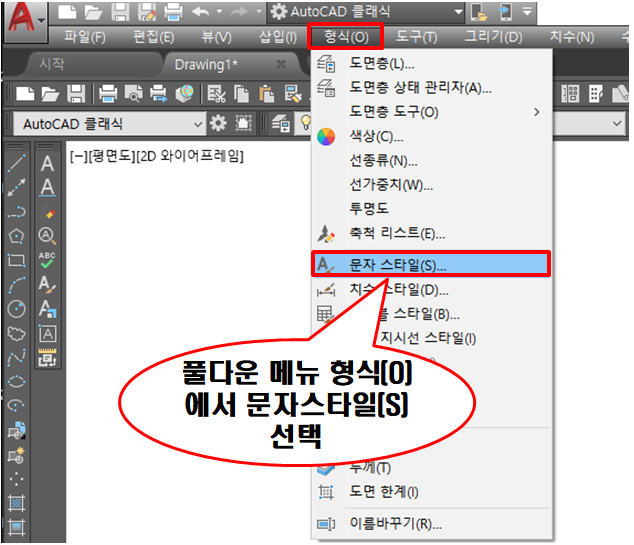The image size is (634, 545).
Task: Select the Hatch tool
Action: point(16,504)
